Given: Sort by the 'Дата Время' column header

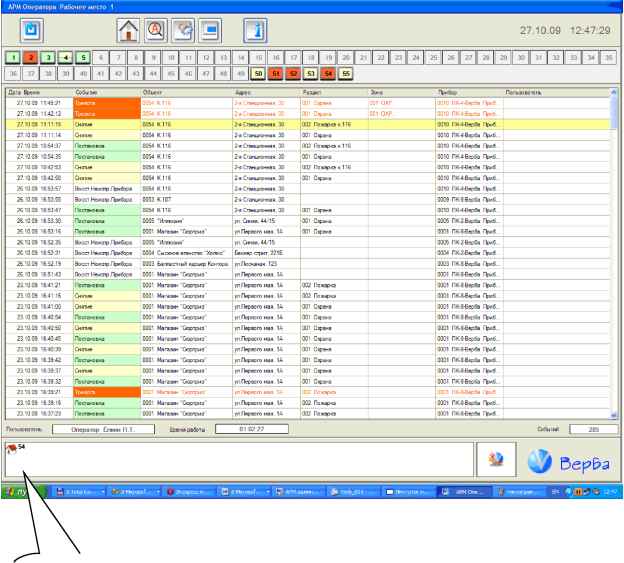Looking at the screenshot, I should 39,92.
